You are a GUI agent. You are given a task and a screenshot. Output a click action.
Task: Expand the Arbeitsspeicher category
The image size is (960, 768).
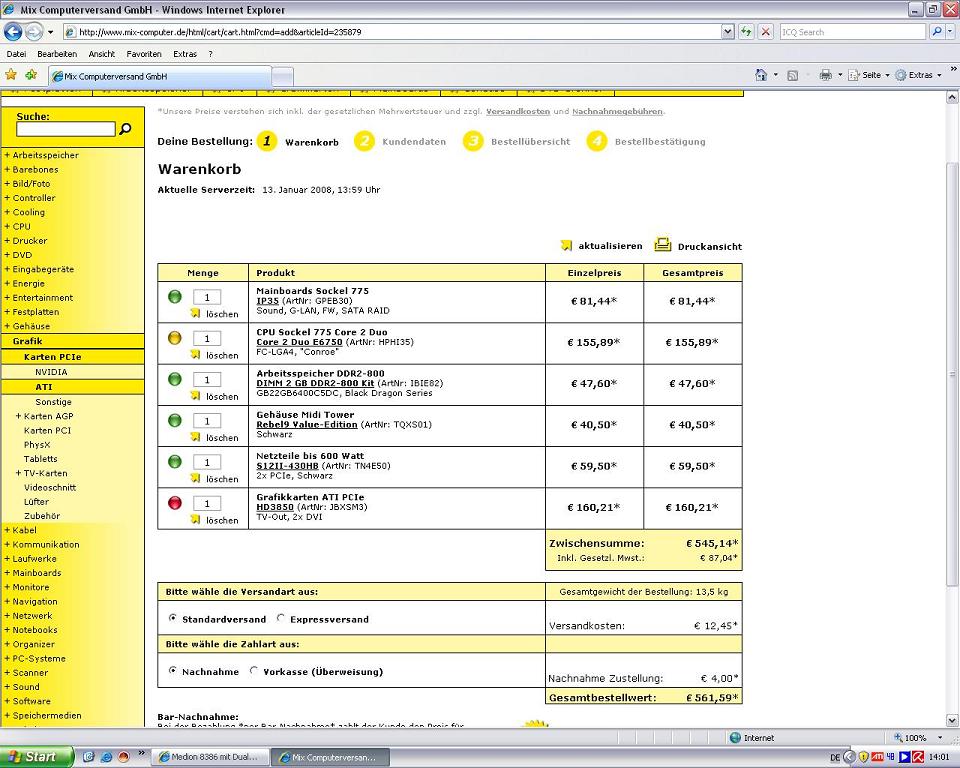[x=7, y=155]
